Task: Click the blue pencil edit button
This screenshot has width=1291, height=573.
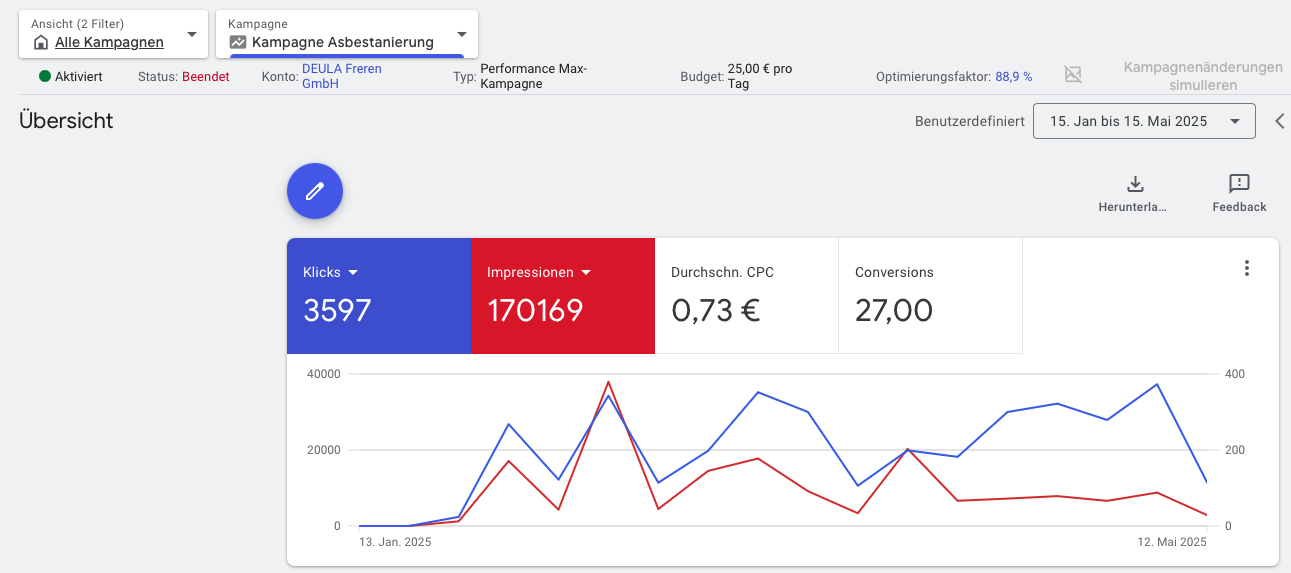Action: pos(315,191)
